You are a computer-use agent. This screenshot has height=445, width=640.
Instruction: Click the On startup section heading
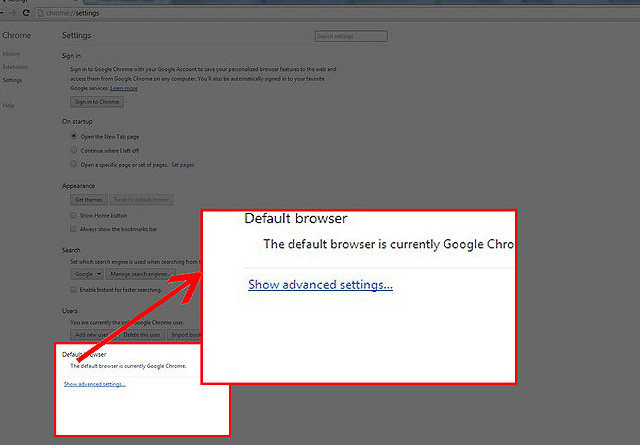(78, 122)
